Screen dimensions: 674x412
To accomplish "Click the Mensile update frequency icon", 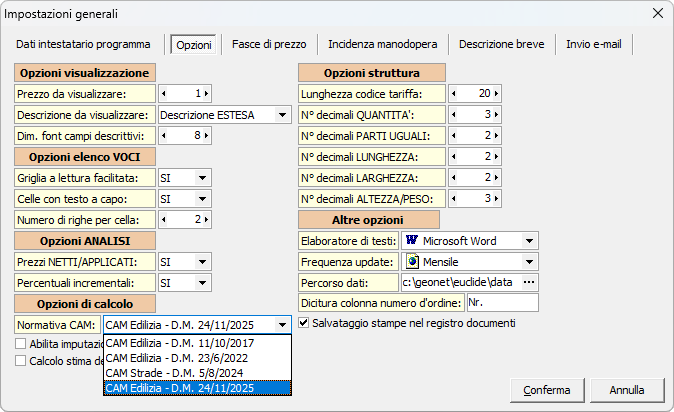I will [411, 262].
